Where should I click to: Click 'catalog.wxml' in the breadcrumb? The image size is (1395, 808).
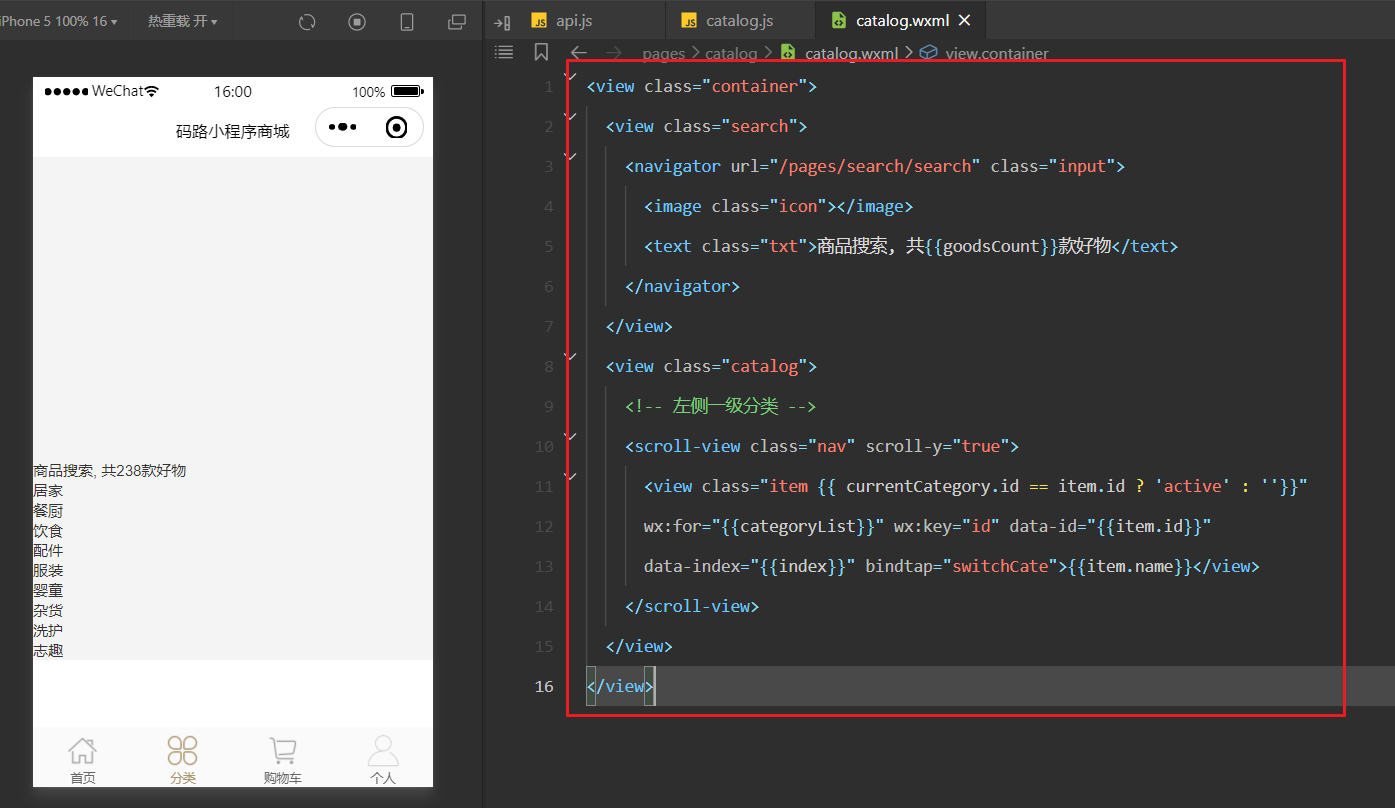tap(851, 53)
